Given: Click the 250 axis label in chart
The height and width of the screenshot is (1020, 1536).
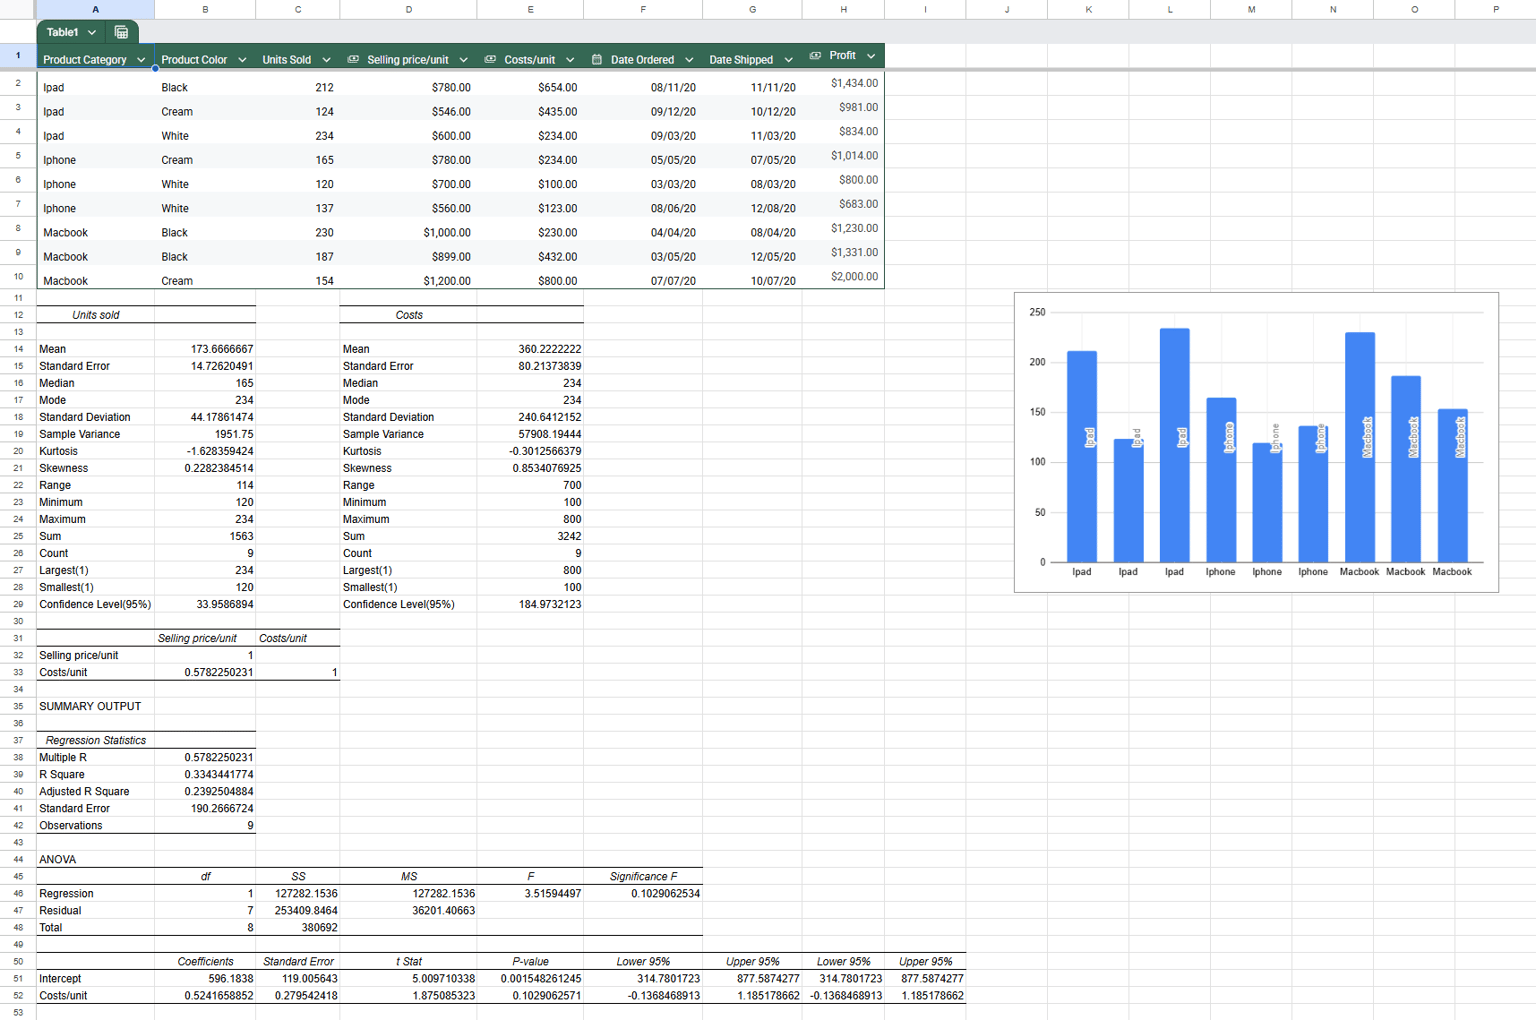Looking at the screenshot, I should point(1037,312).
